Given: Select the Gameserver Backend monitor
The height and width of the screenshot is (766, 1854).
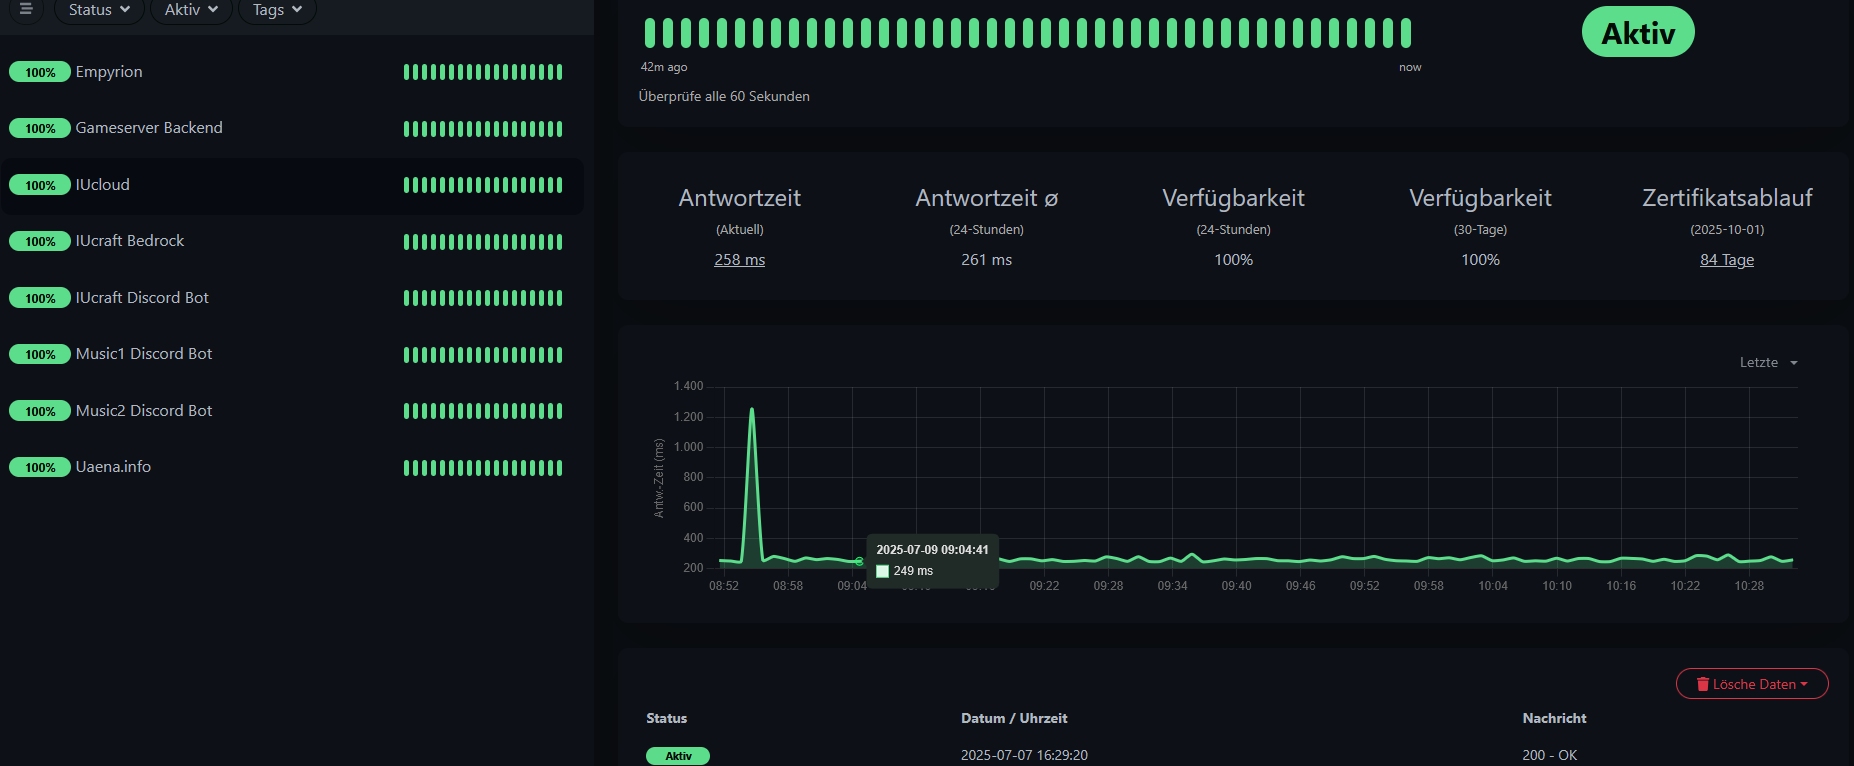Looking at the screenshot, I should (x=149, y=128).
